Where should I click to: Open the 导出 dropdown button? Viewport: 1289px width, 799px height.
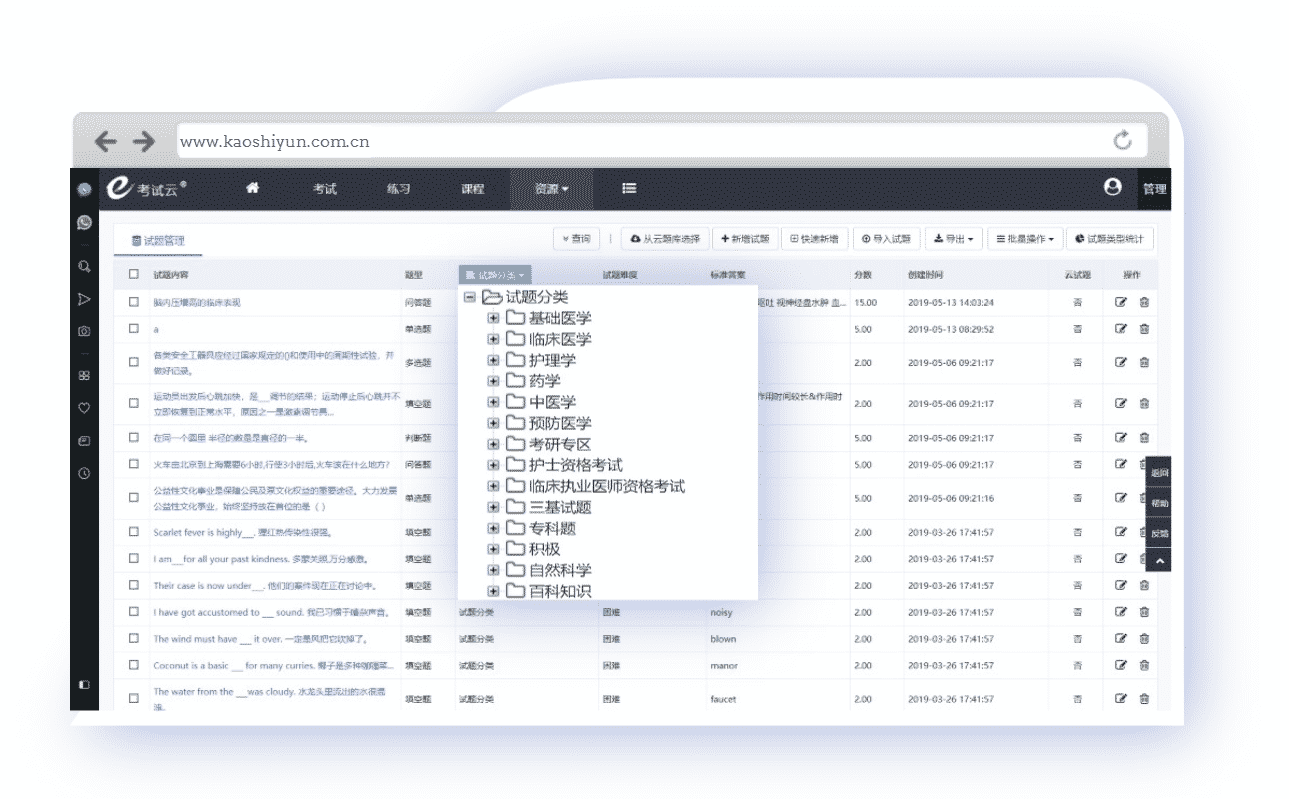coord(953,239)
